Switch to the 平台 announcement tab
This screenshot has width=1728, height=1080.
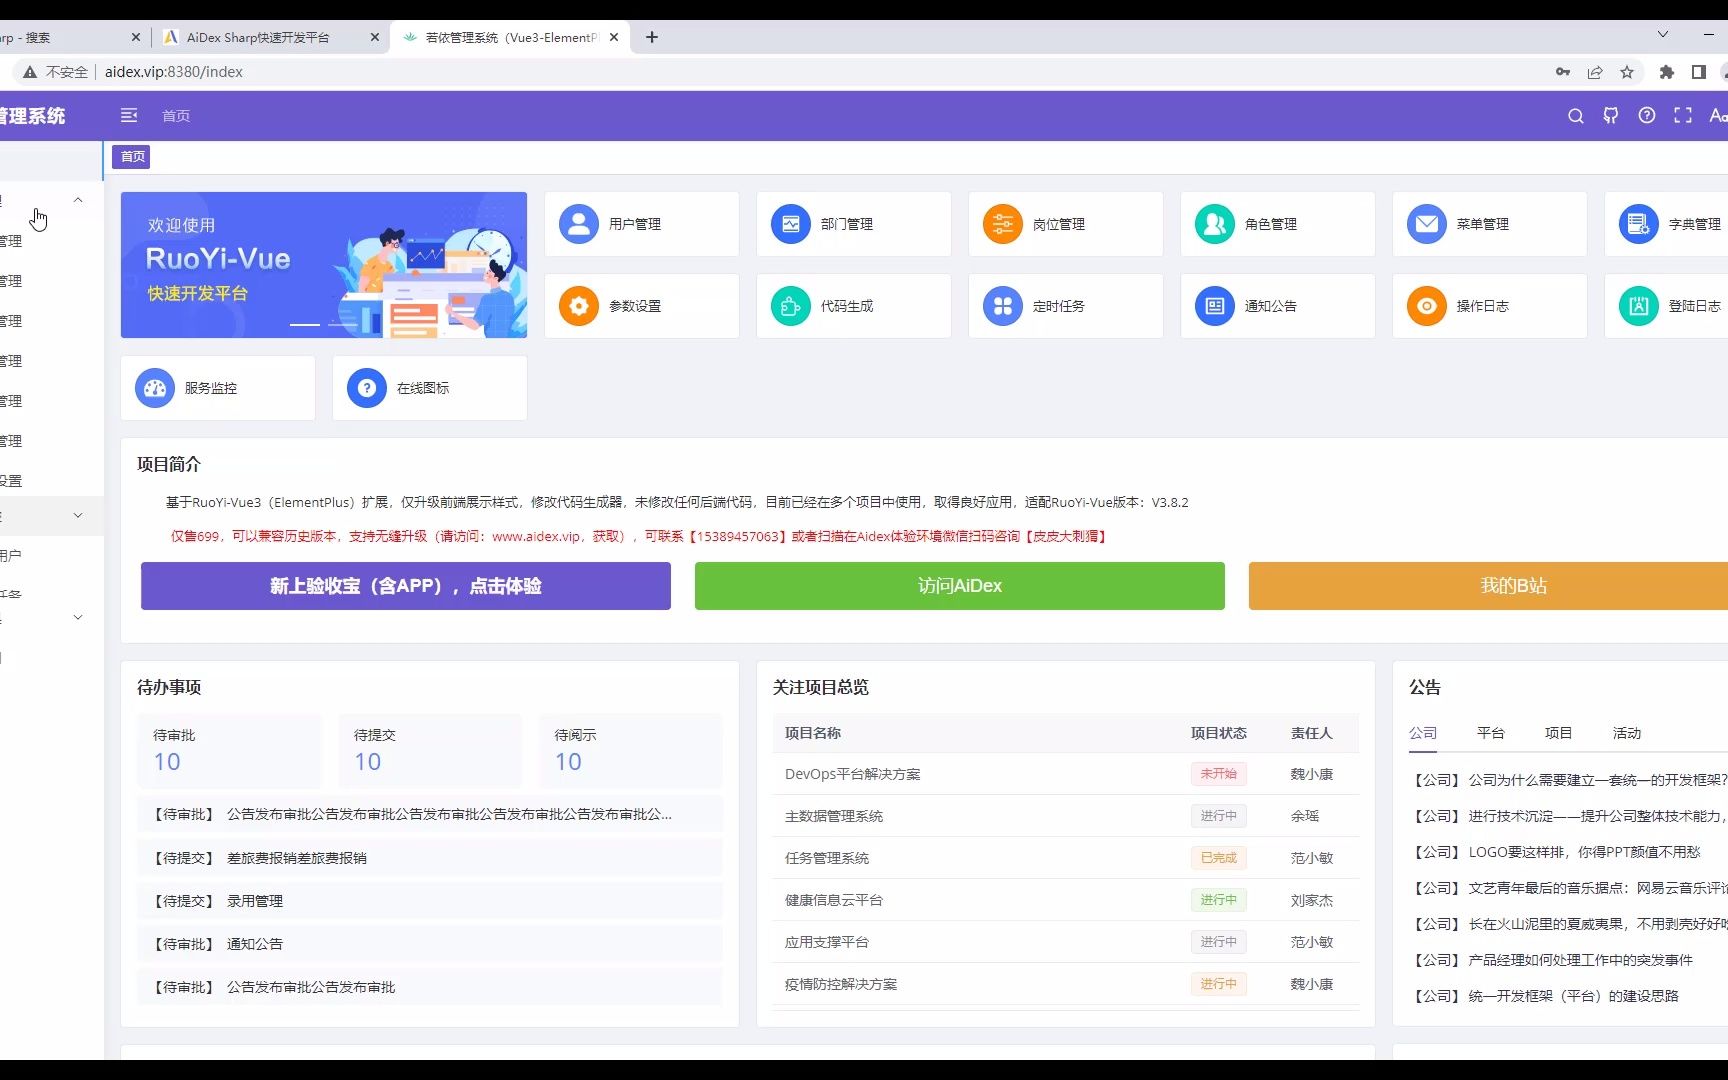1491,733
